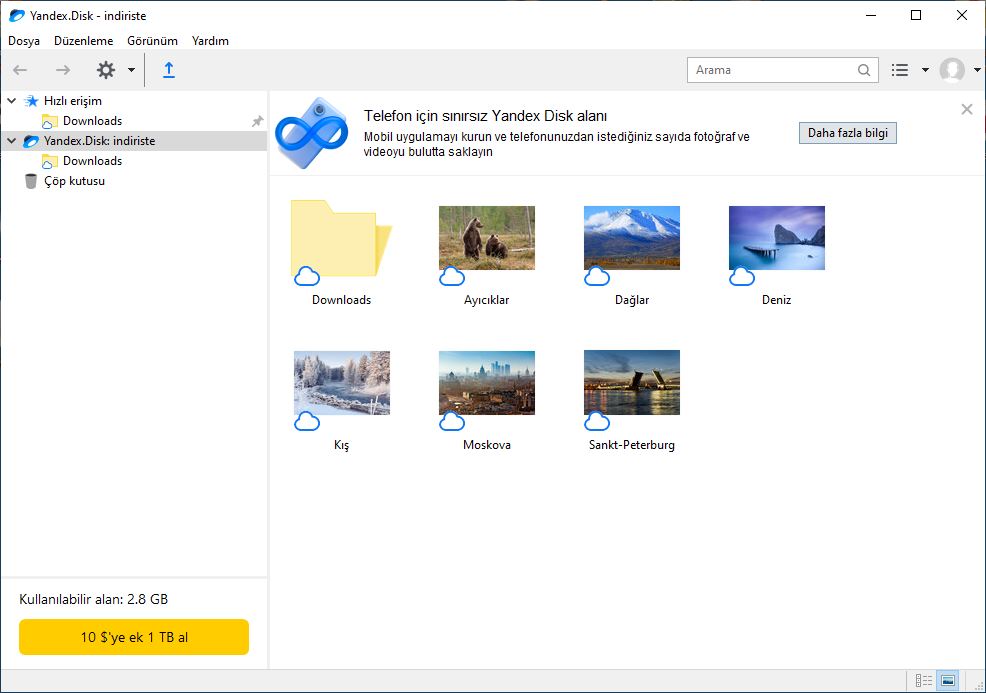Click the magnifier search icon
986x693 pixels.
[x=864, y=70]
